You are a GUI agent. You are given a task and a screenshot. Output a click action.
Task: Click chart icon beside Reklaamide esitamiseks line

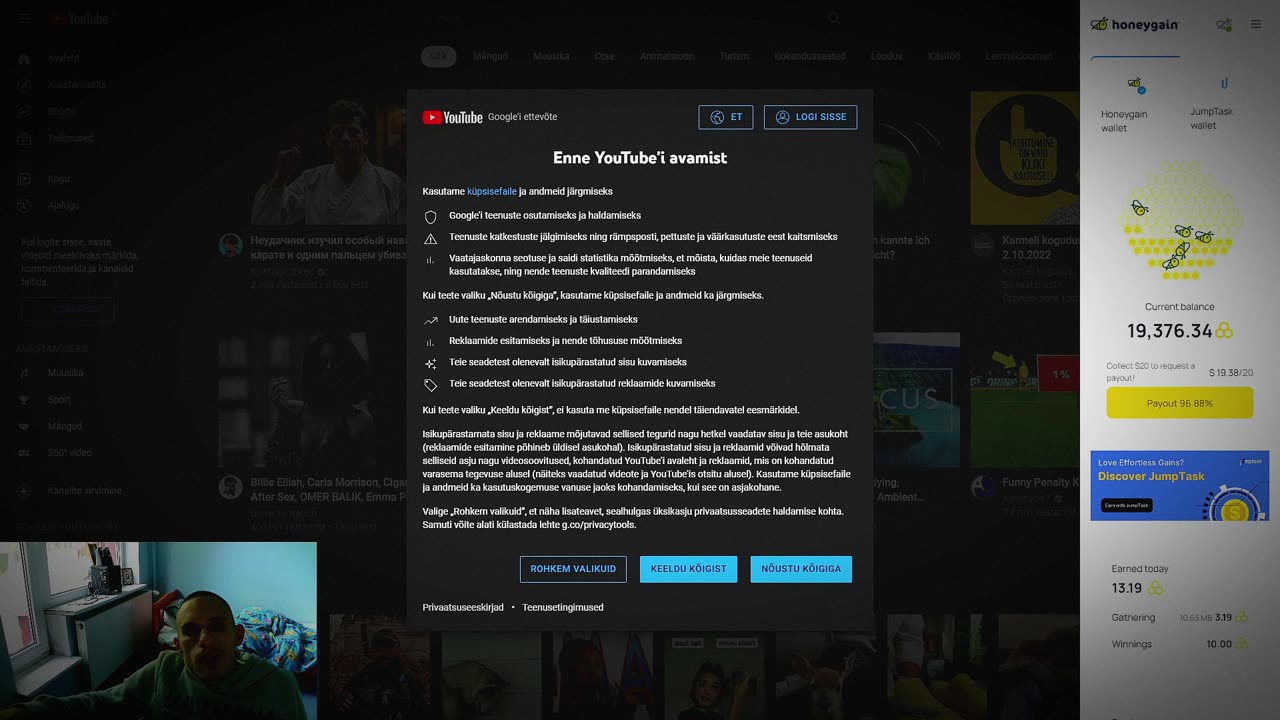click(431, 342)
